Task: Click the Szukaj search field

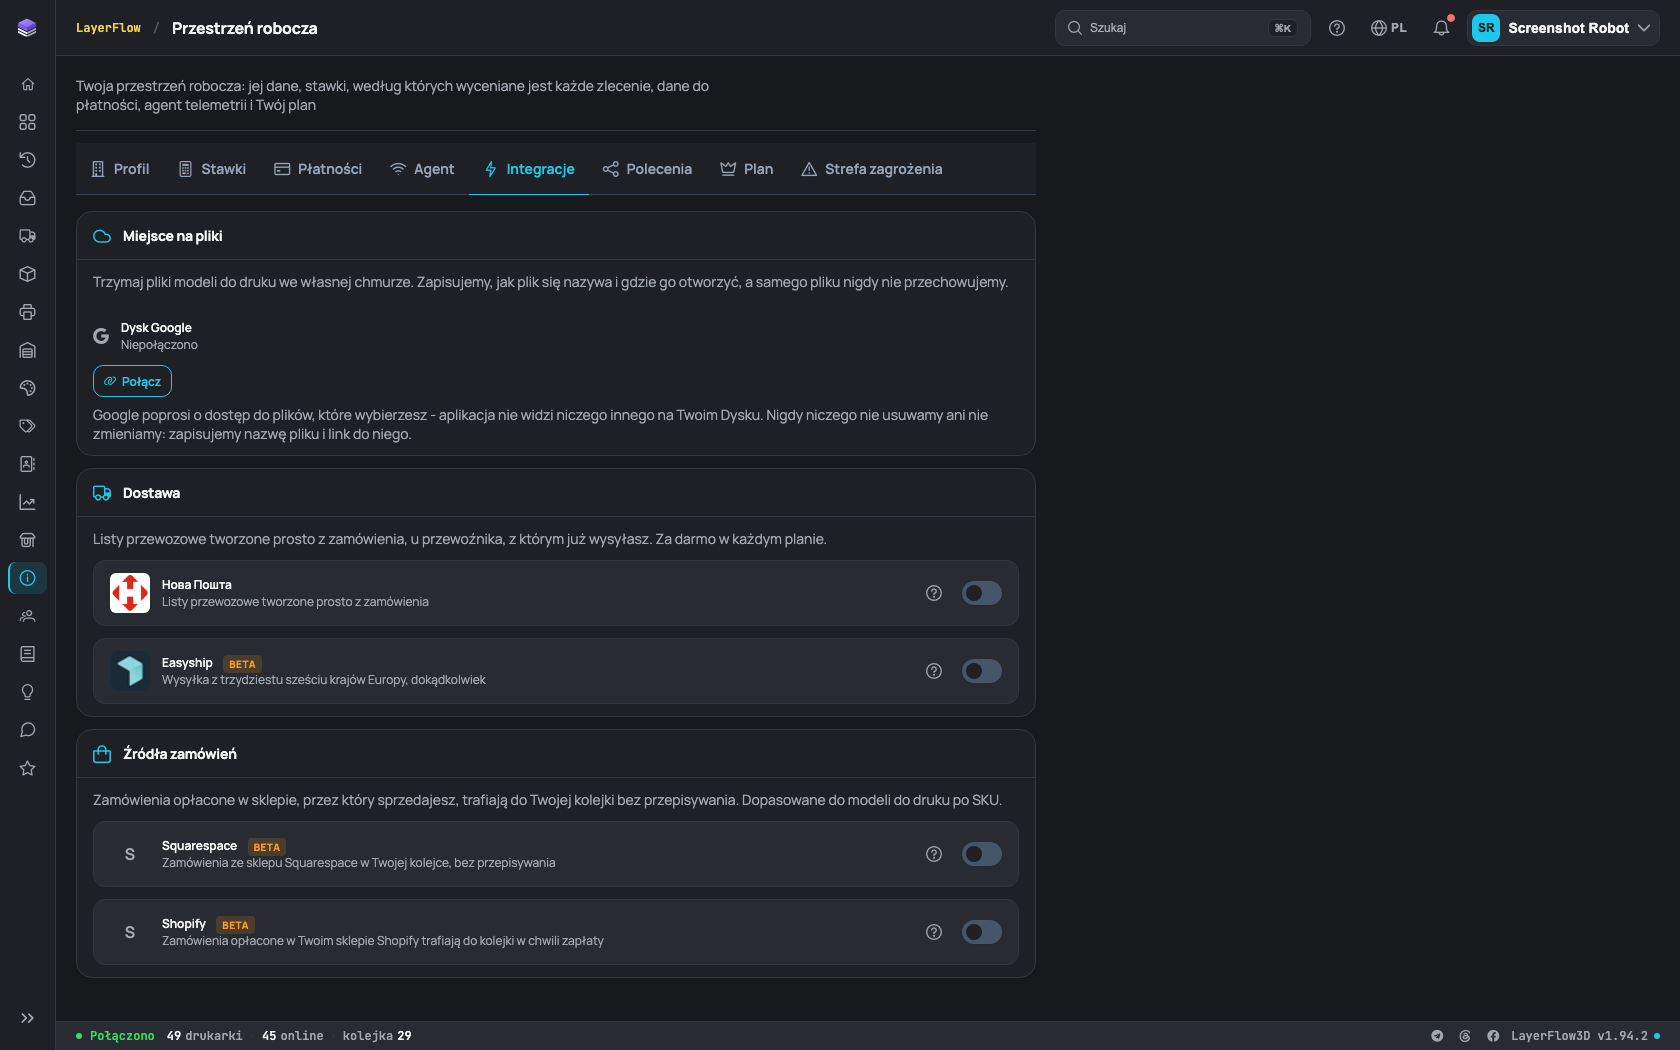Action: [x=1182, y=28]
